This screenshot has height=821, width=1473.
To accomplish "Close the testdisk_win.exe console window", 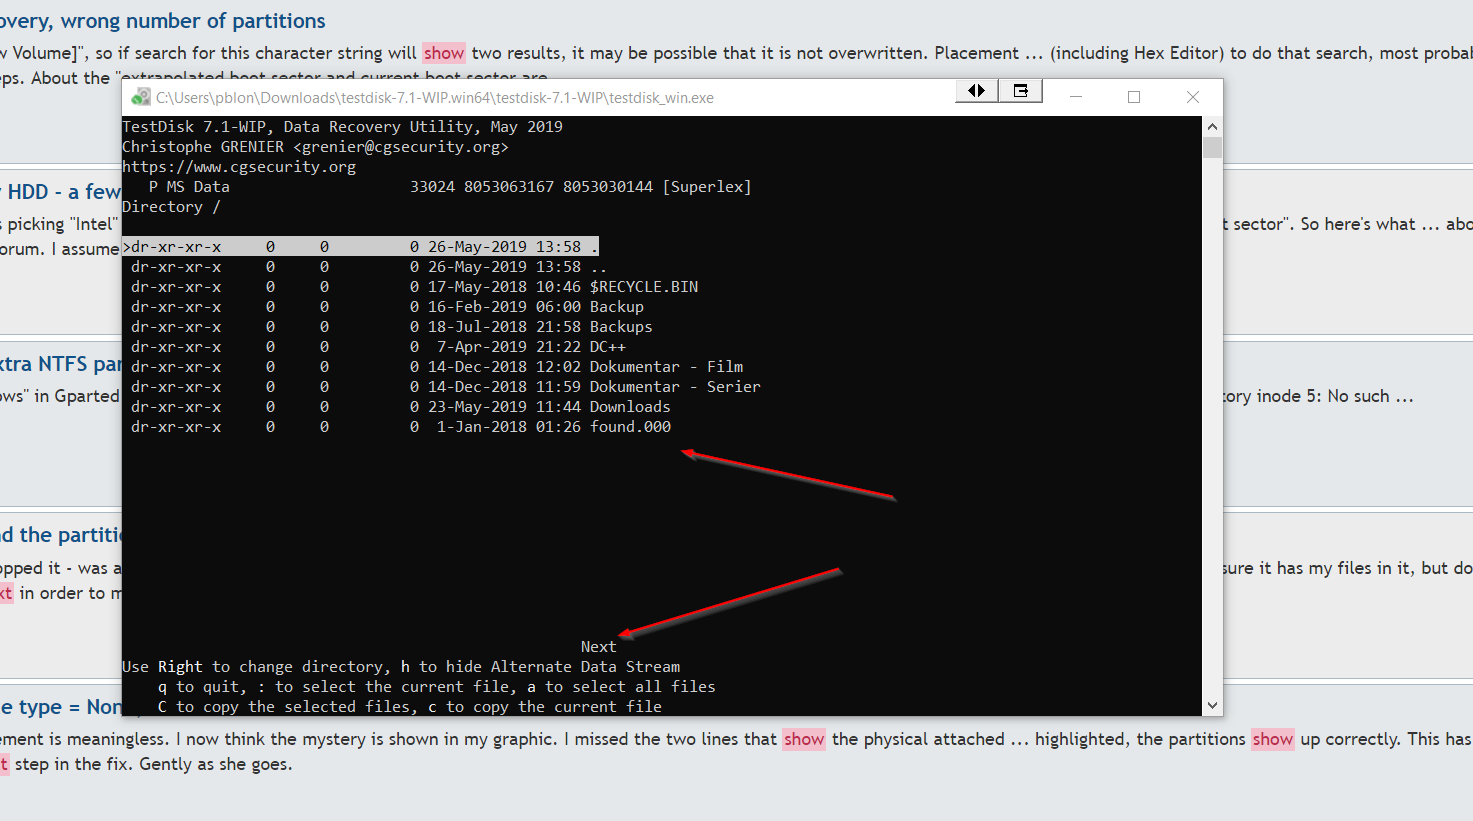I will point(1193,97).
